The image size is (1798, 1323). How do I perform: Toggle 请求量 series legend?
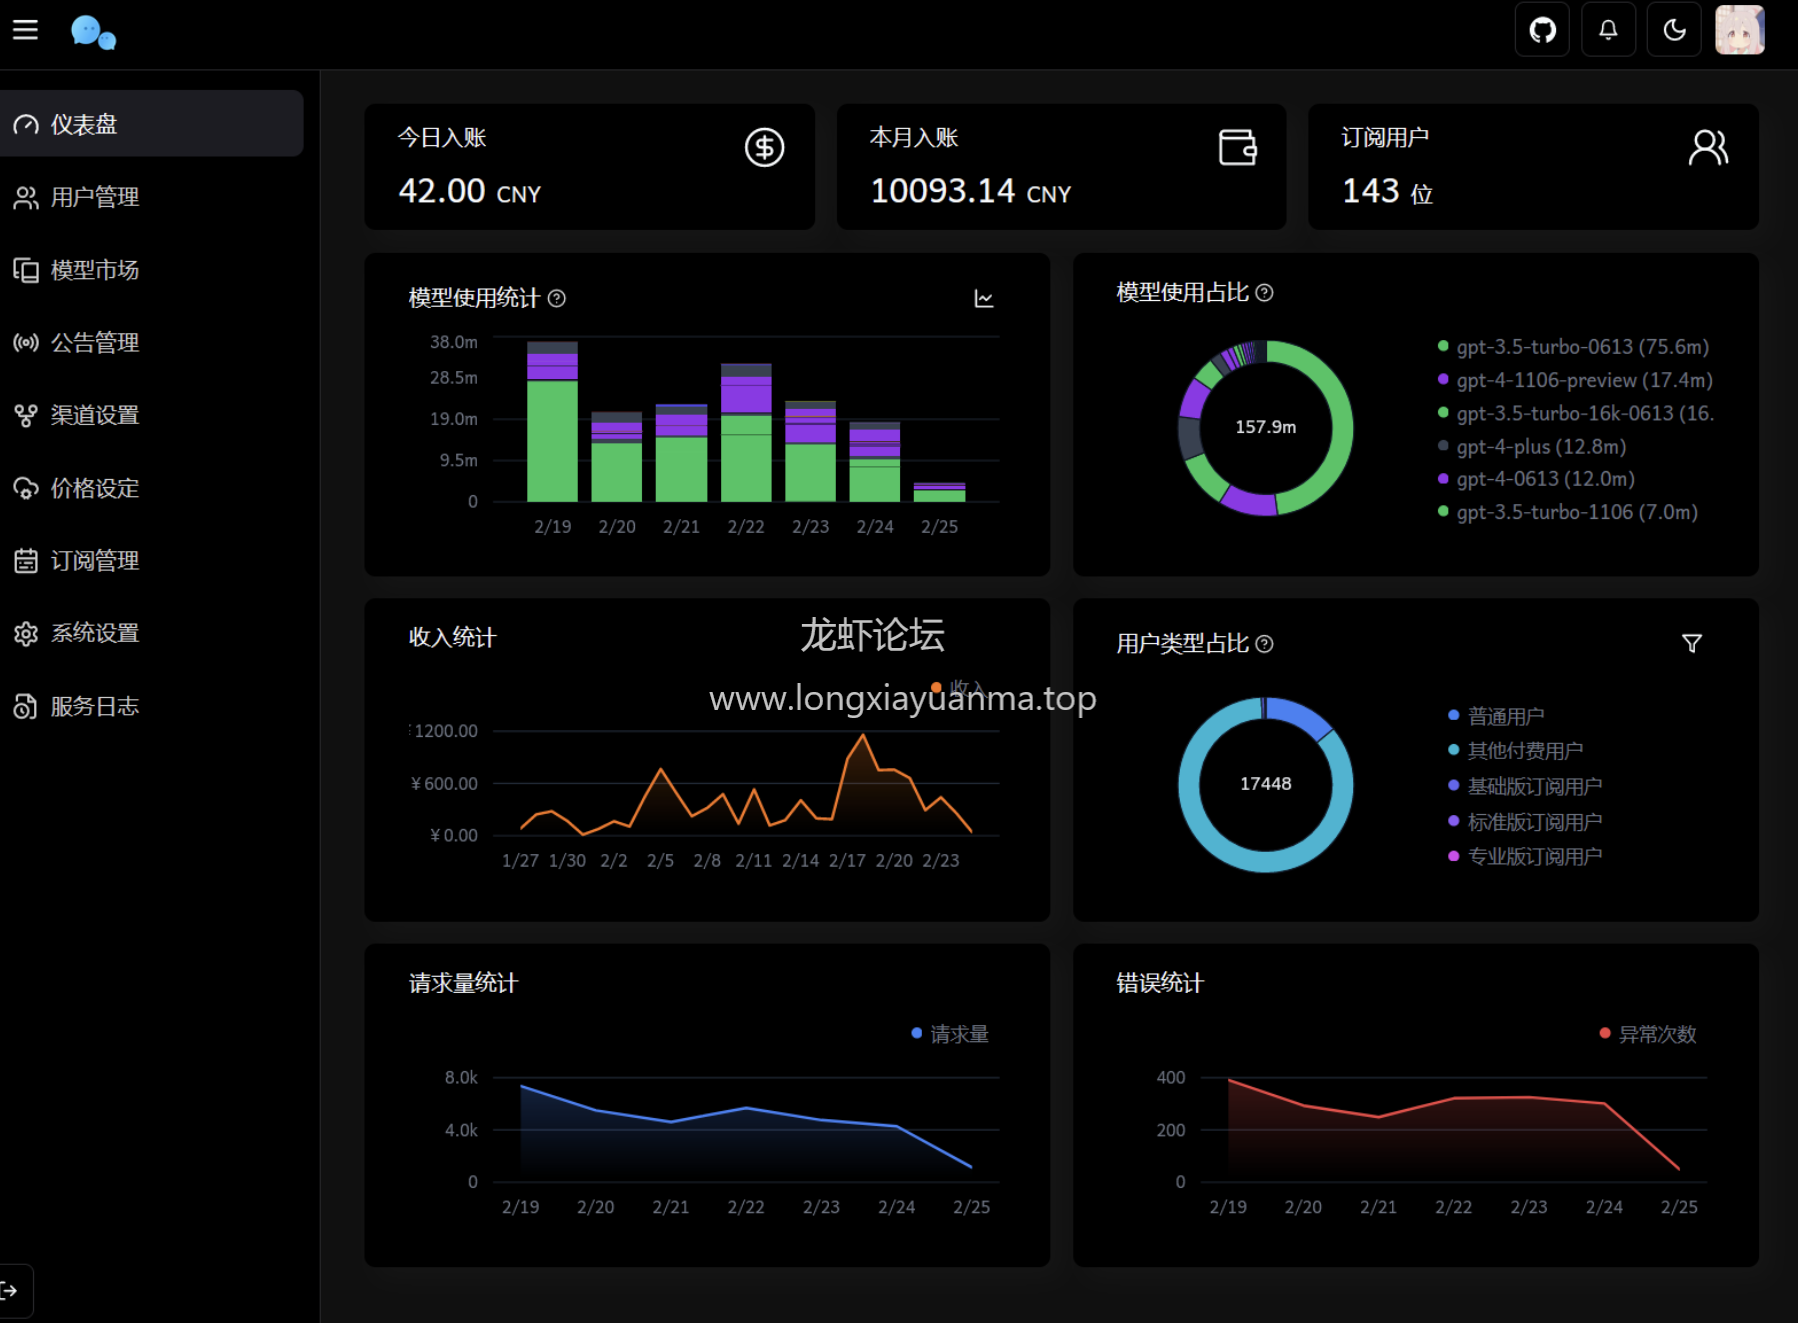tap(950, 1034)
